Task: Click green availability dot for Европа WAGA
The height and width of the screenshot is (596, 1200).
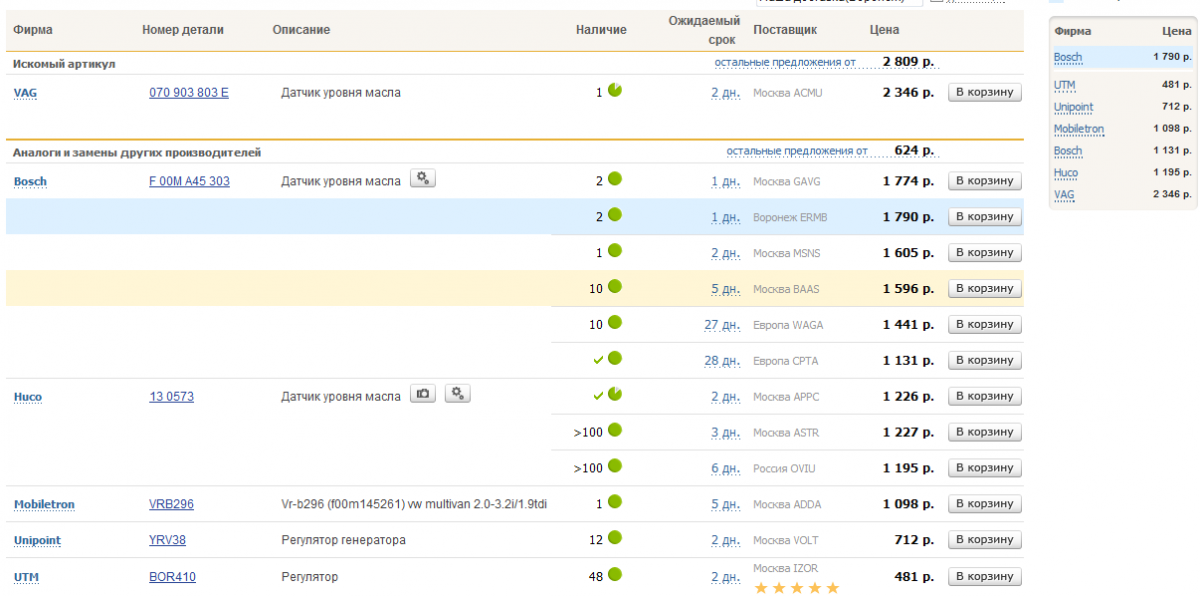Action: pyautogui.click(x=615, y=323)
